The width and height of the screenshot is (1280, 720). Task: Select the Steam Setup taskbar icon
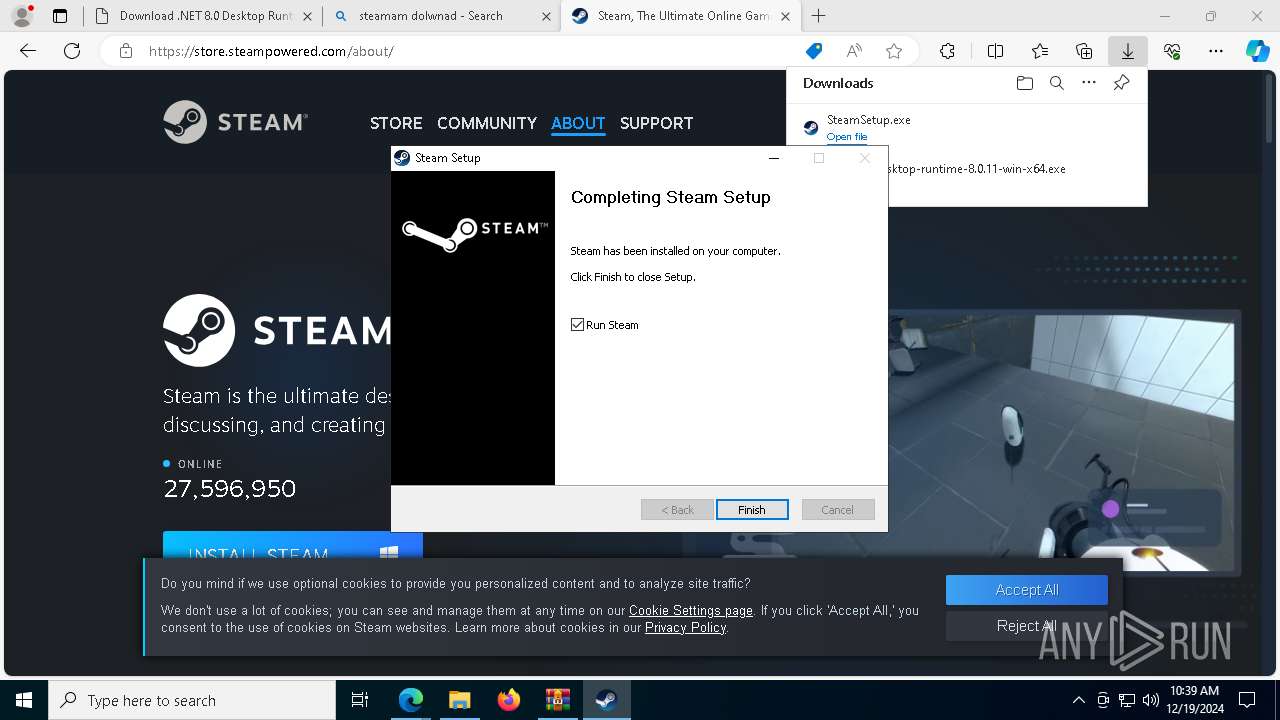(606, 700)
